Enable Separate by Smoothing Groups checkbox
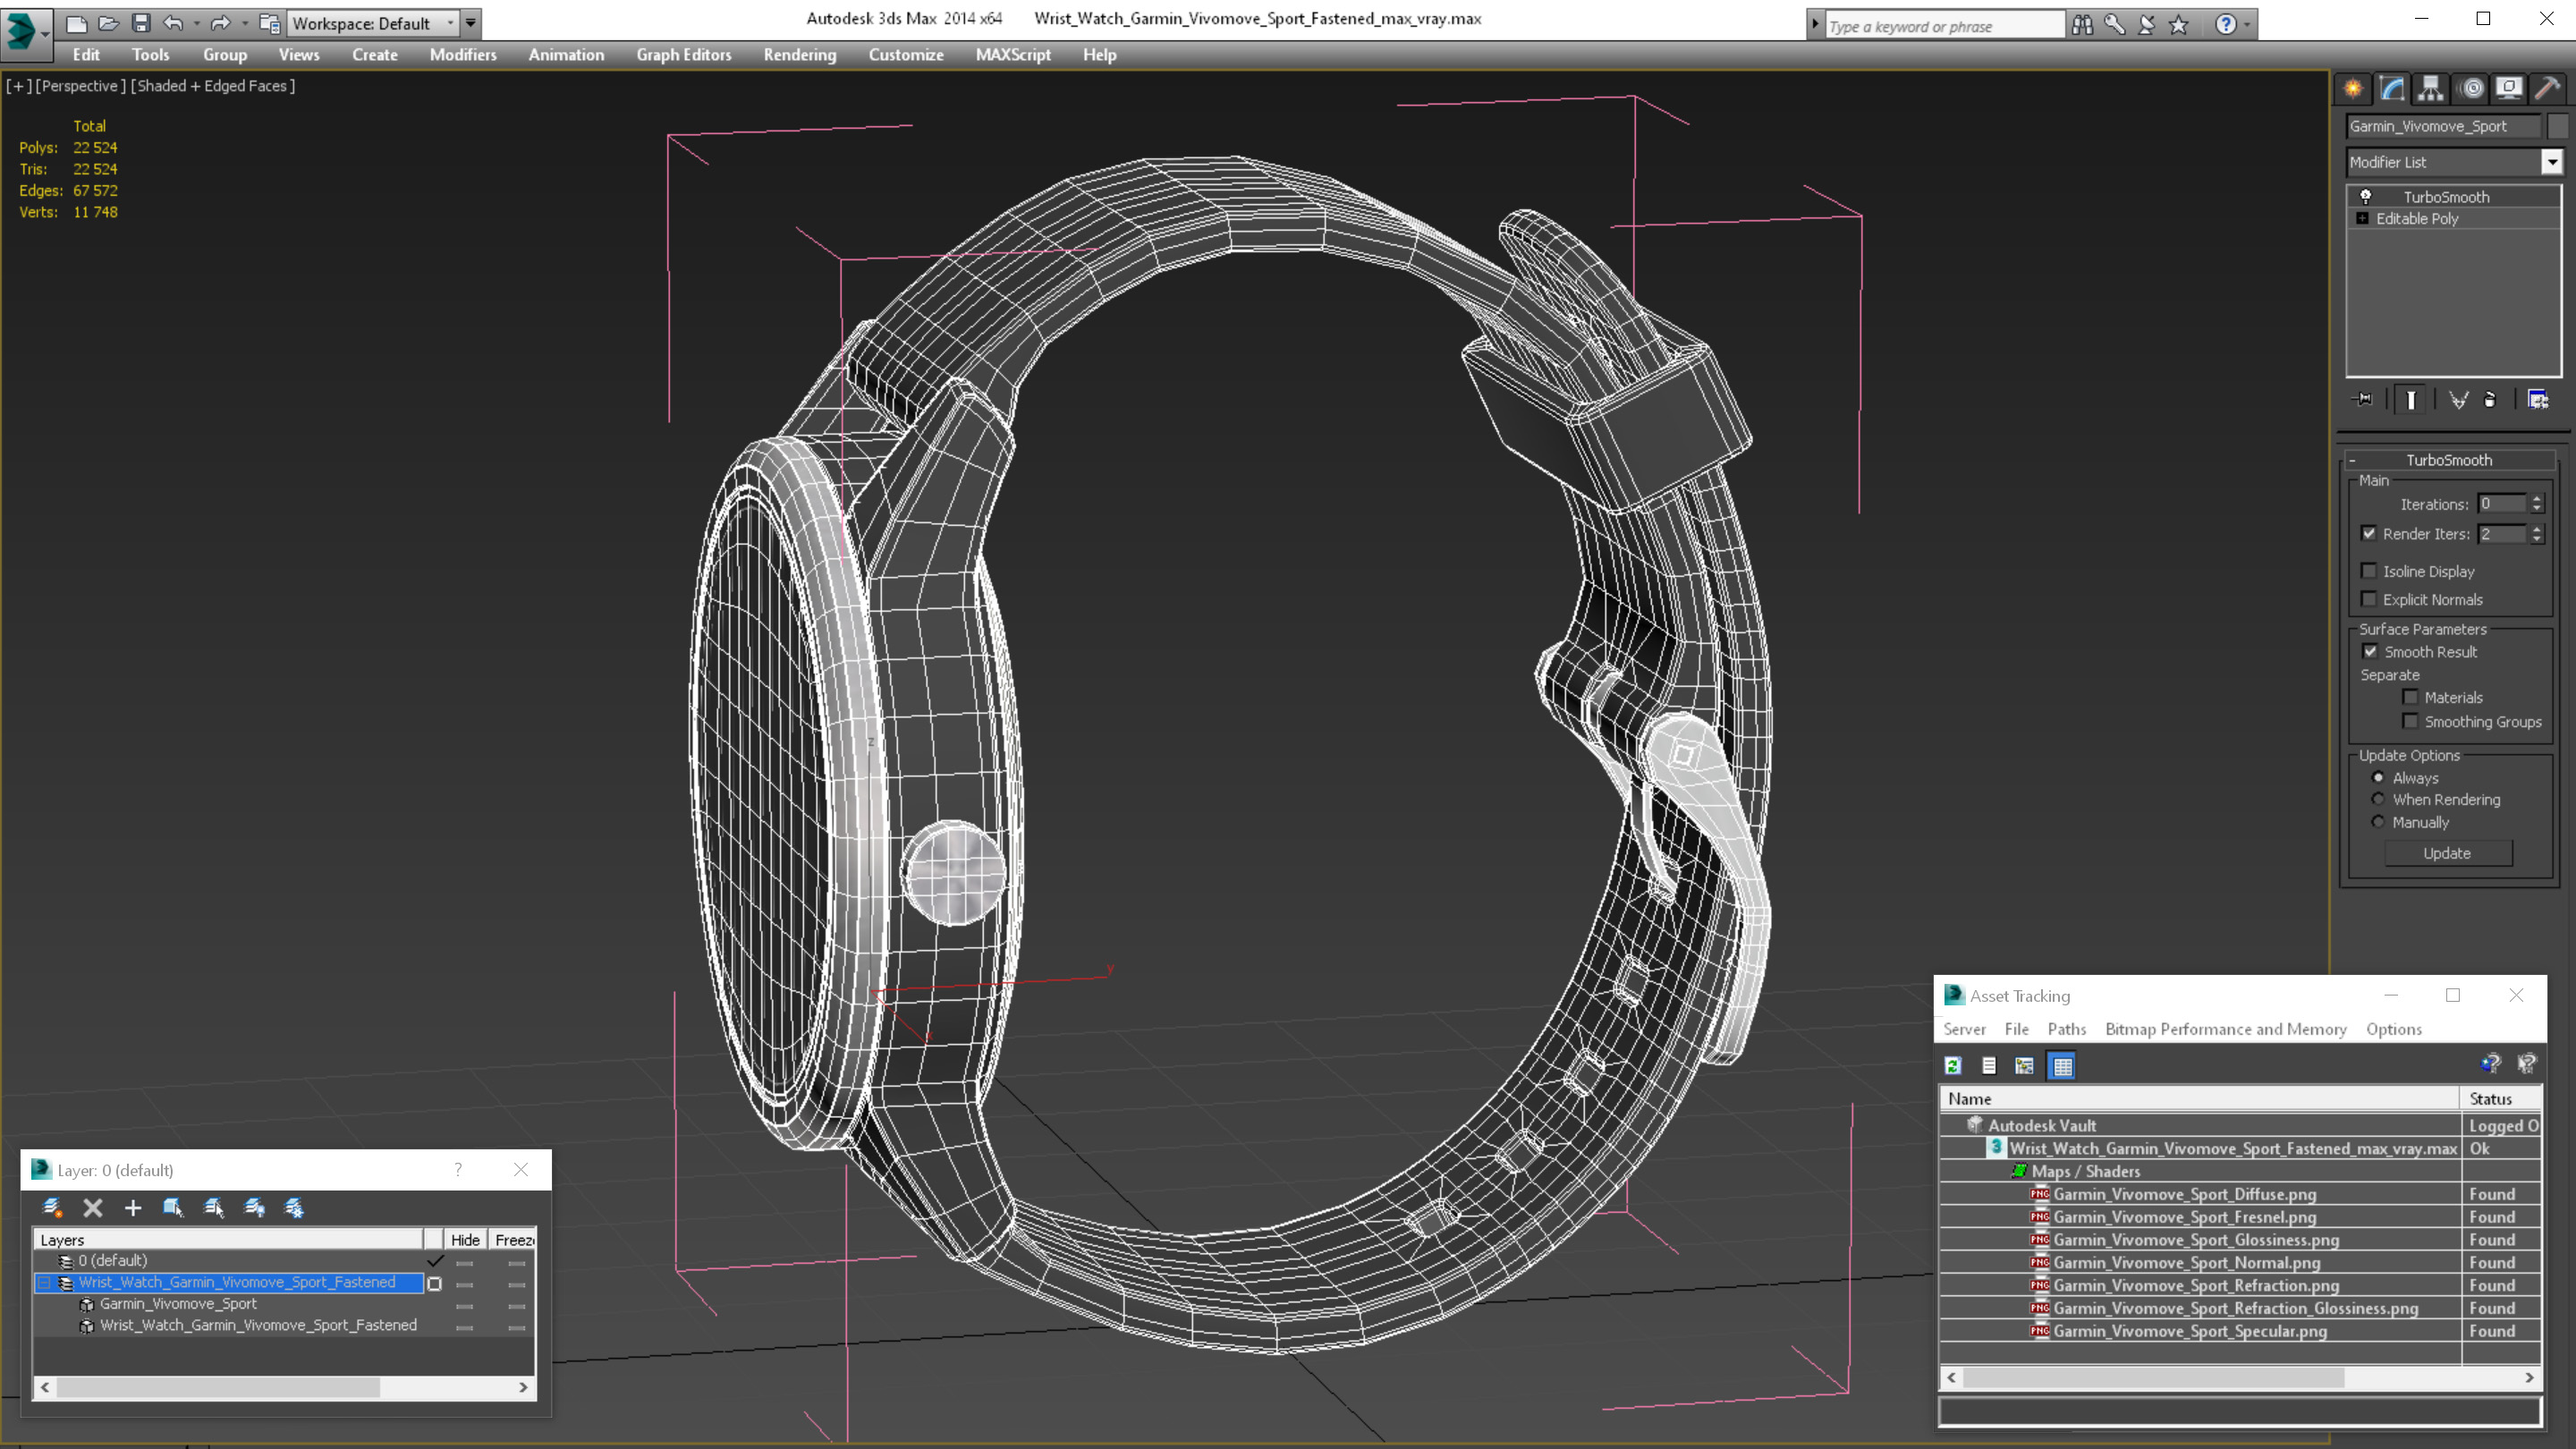 [2410, 721]
